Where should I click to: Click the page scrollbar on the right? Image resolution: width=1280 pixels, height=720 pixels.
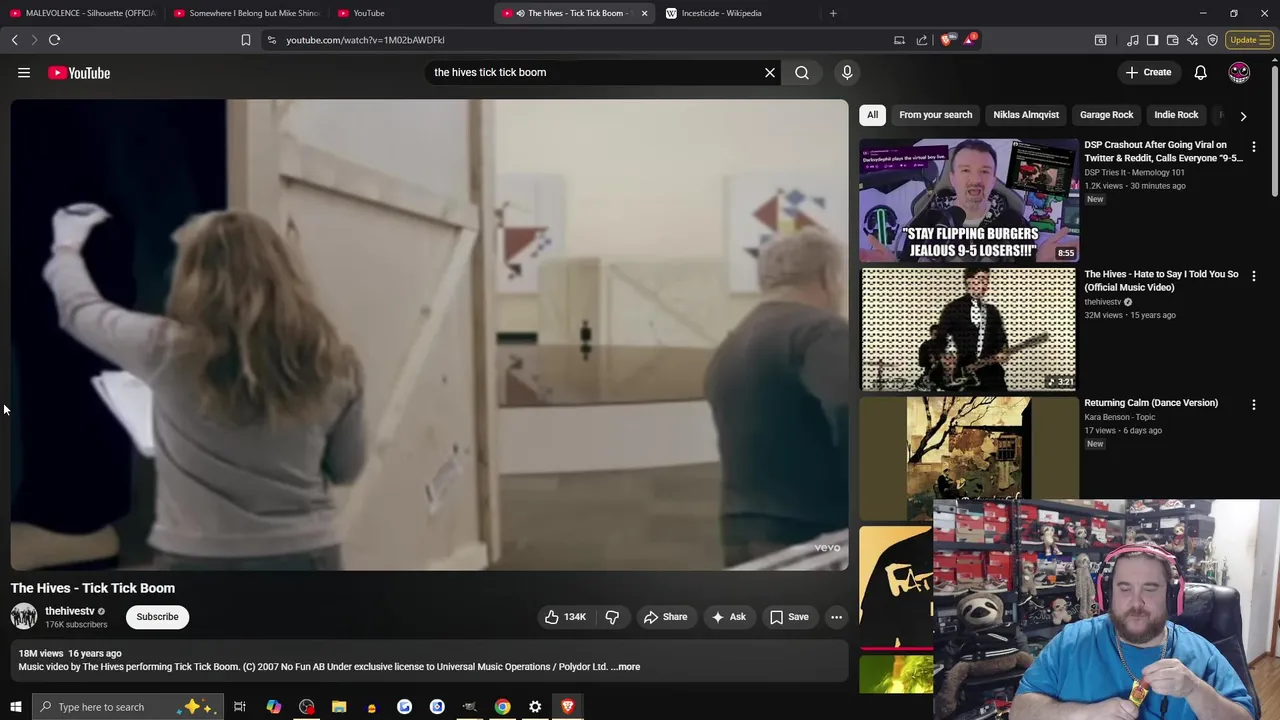tap(1274, 130)
